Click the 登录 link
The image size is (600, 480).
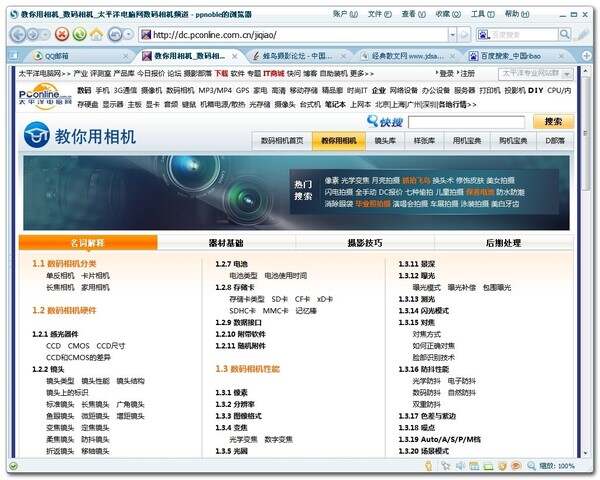pos(446,73)
